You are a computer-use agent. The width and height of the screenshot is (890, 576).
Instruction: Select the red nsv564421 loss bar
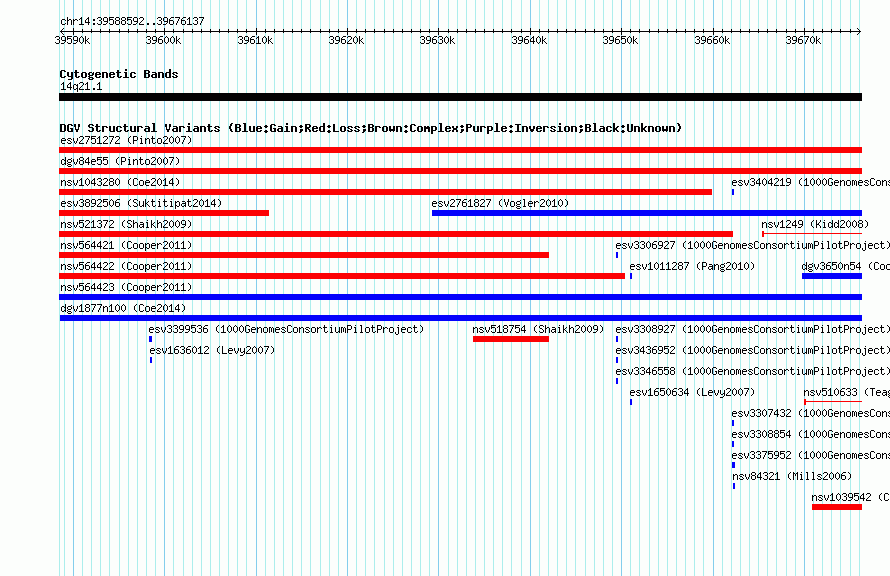pos(304,255)
